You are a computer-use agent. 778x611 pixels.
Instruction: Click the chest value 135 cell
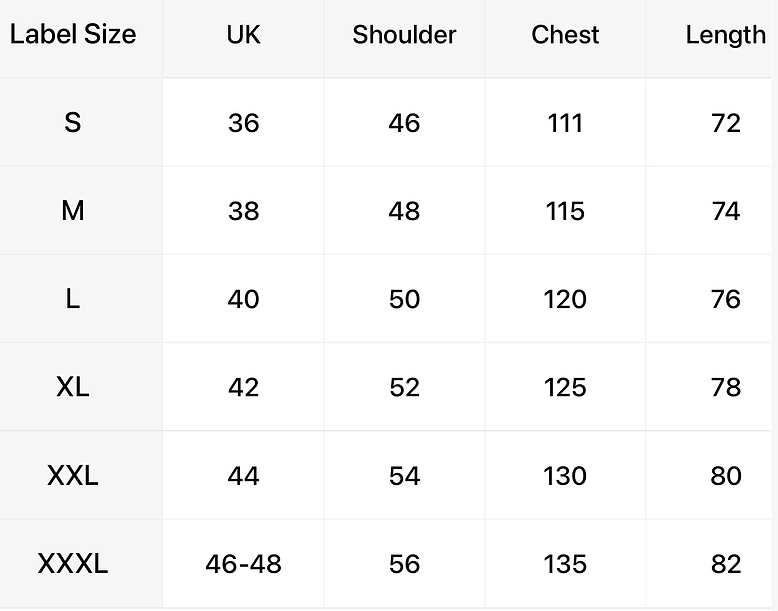point(565,563)
